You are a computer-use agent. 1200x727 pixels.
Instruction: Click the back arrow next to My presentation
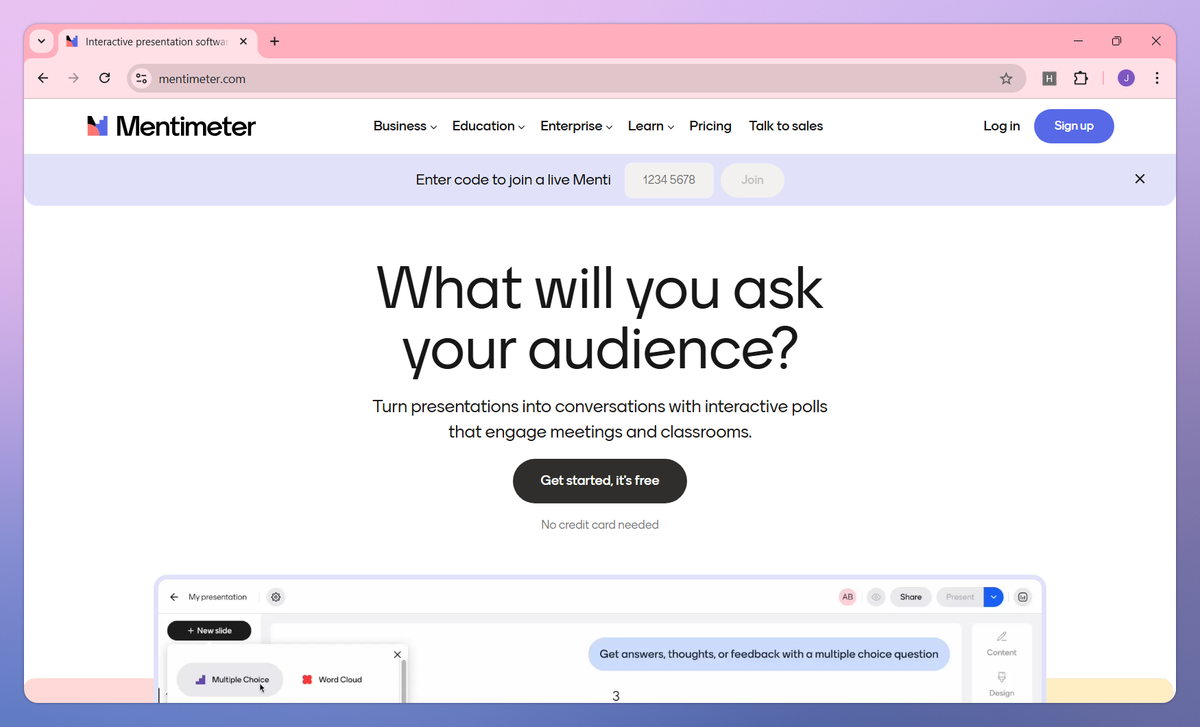pyautogui.click(x=174, y=597)
